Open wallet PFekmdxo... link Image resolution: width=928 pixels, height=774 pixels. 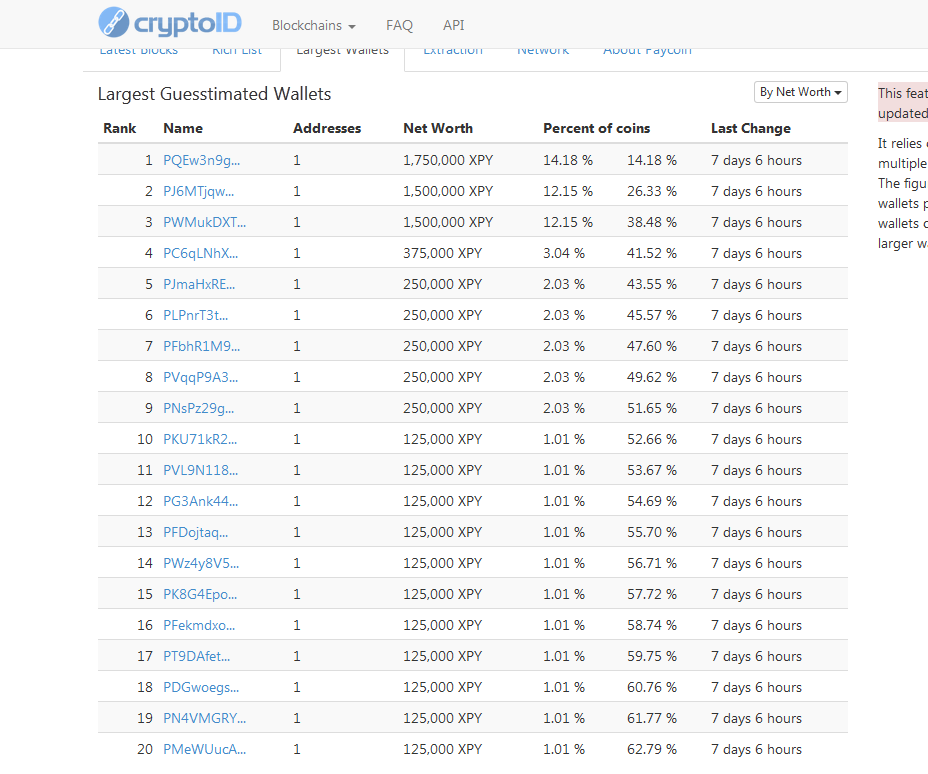(199, 625)
